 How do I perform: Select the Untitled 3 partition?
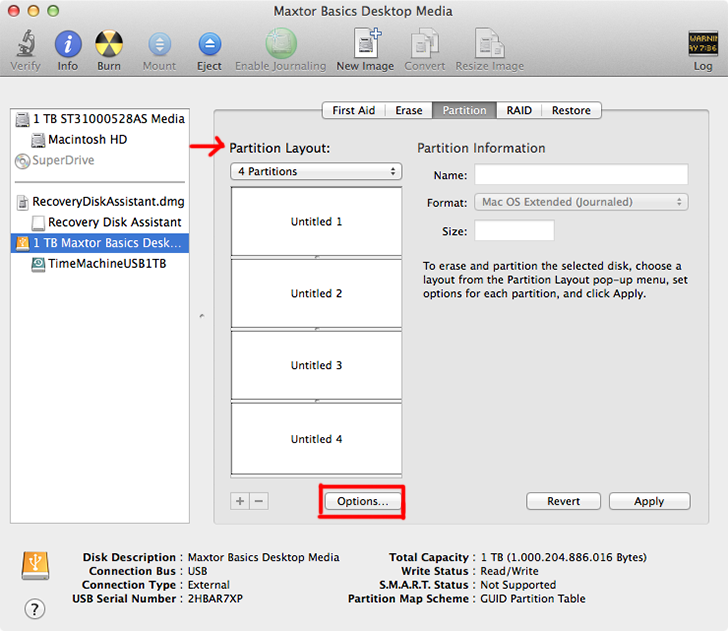point(316,365)
